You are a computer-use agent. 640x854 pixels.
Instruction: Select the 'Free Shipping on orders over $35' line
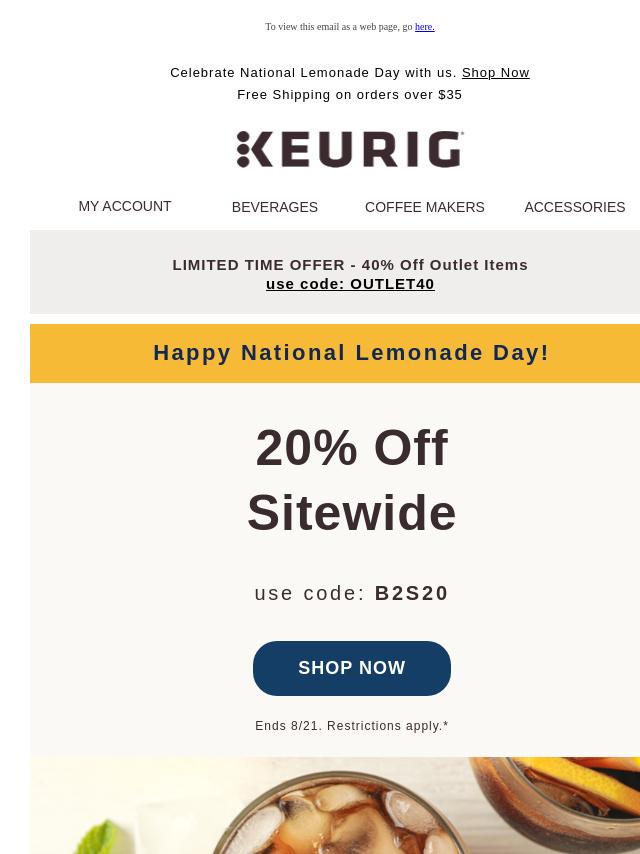coord(349,95)
